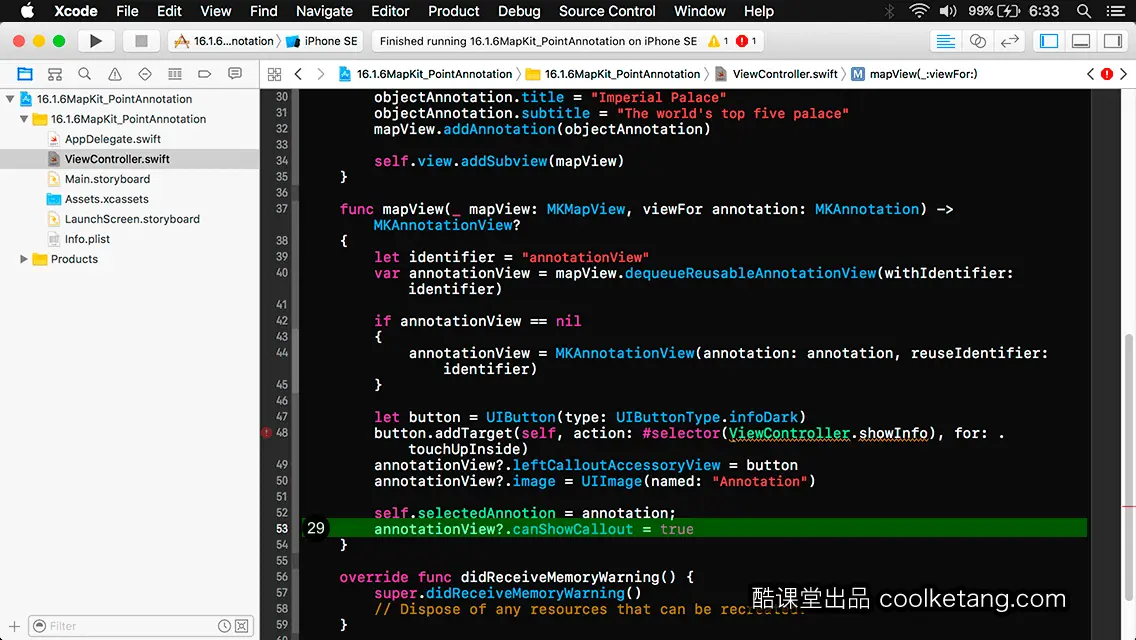Run the project with the Play button
1136x640 pixels.
pos(95,41)
